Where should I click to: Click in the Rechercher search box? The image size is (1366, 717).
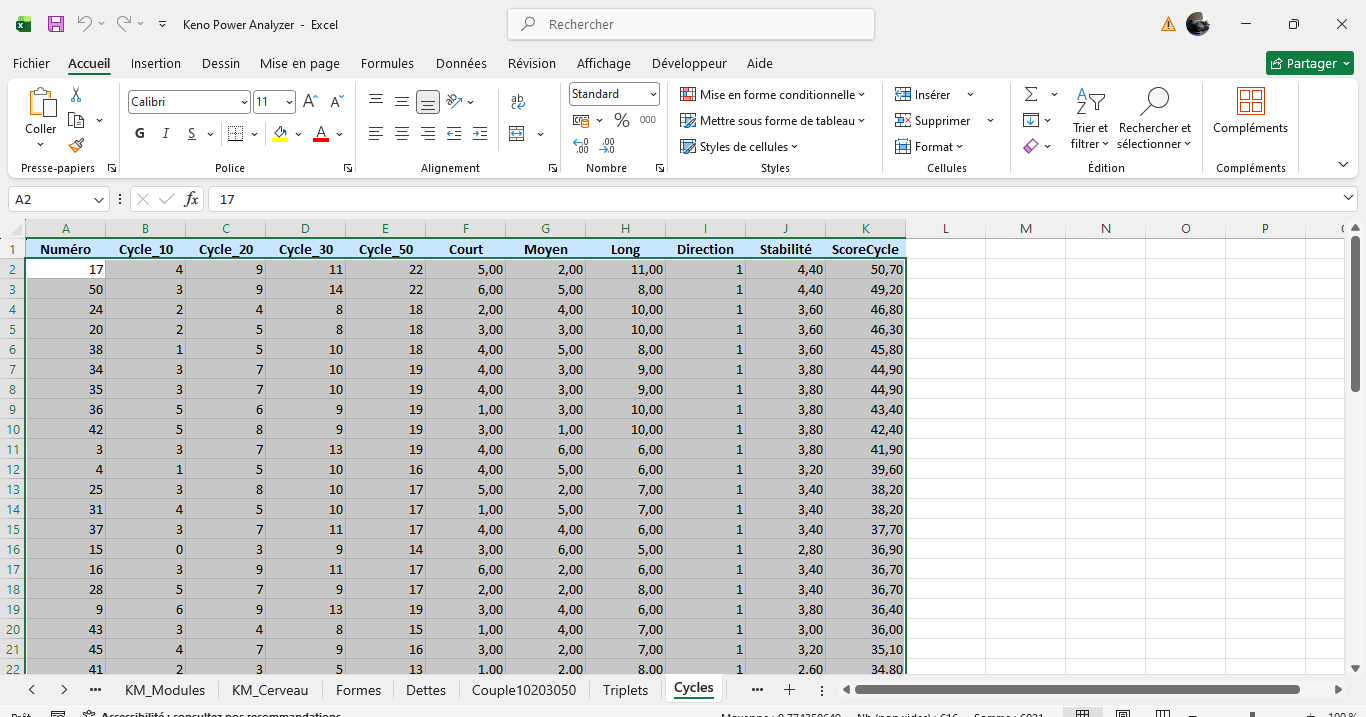pos(691,24)
